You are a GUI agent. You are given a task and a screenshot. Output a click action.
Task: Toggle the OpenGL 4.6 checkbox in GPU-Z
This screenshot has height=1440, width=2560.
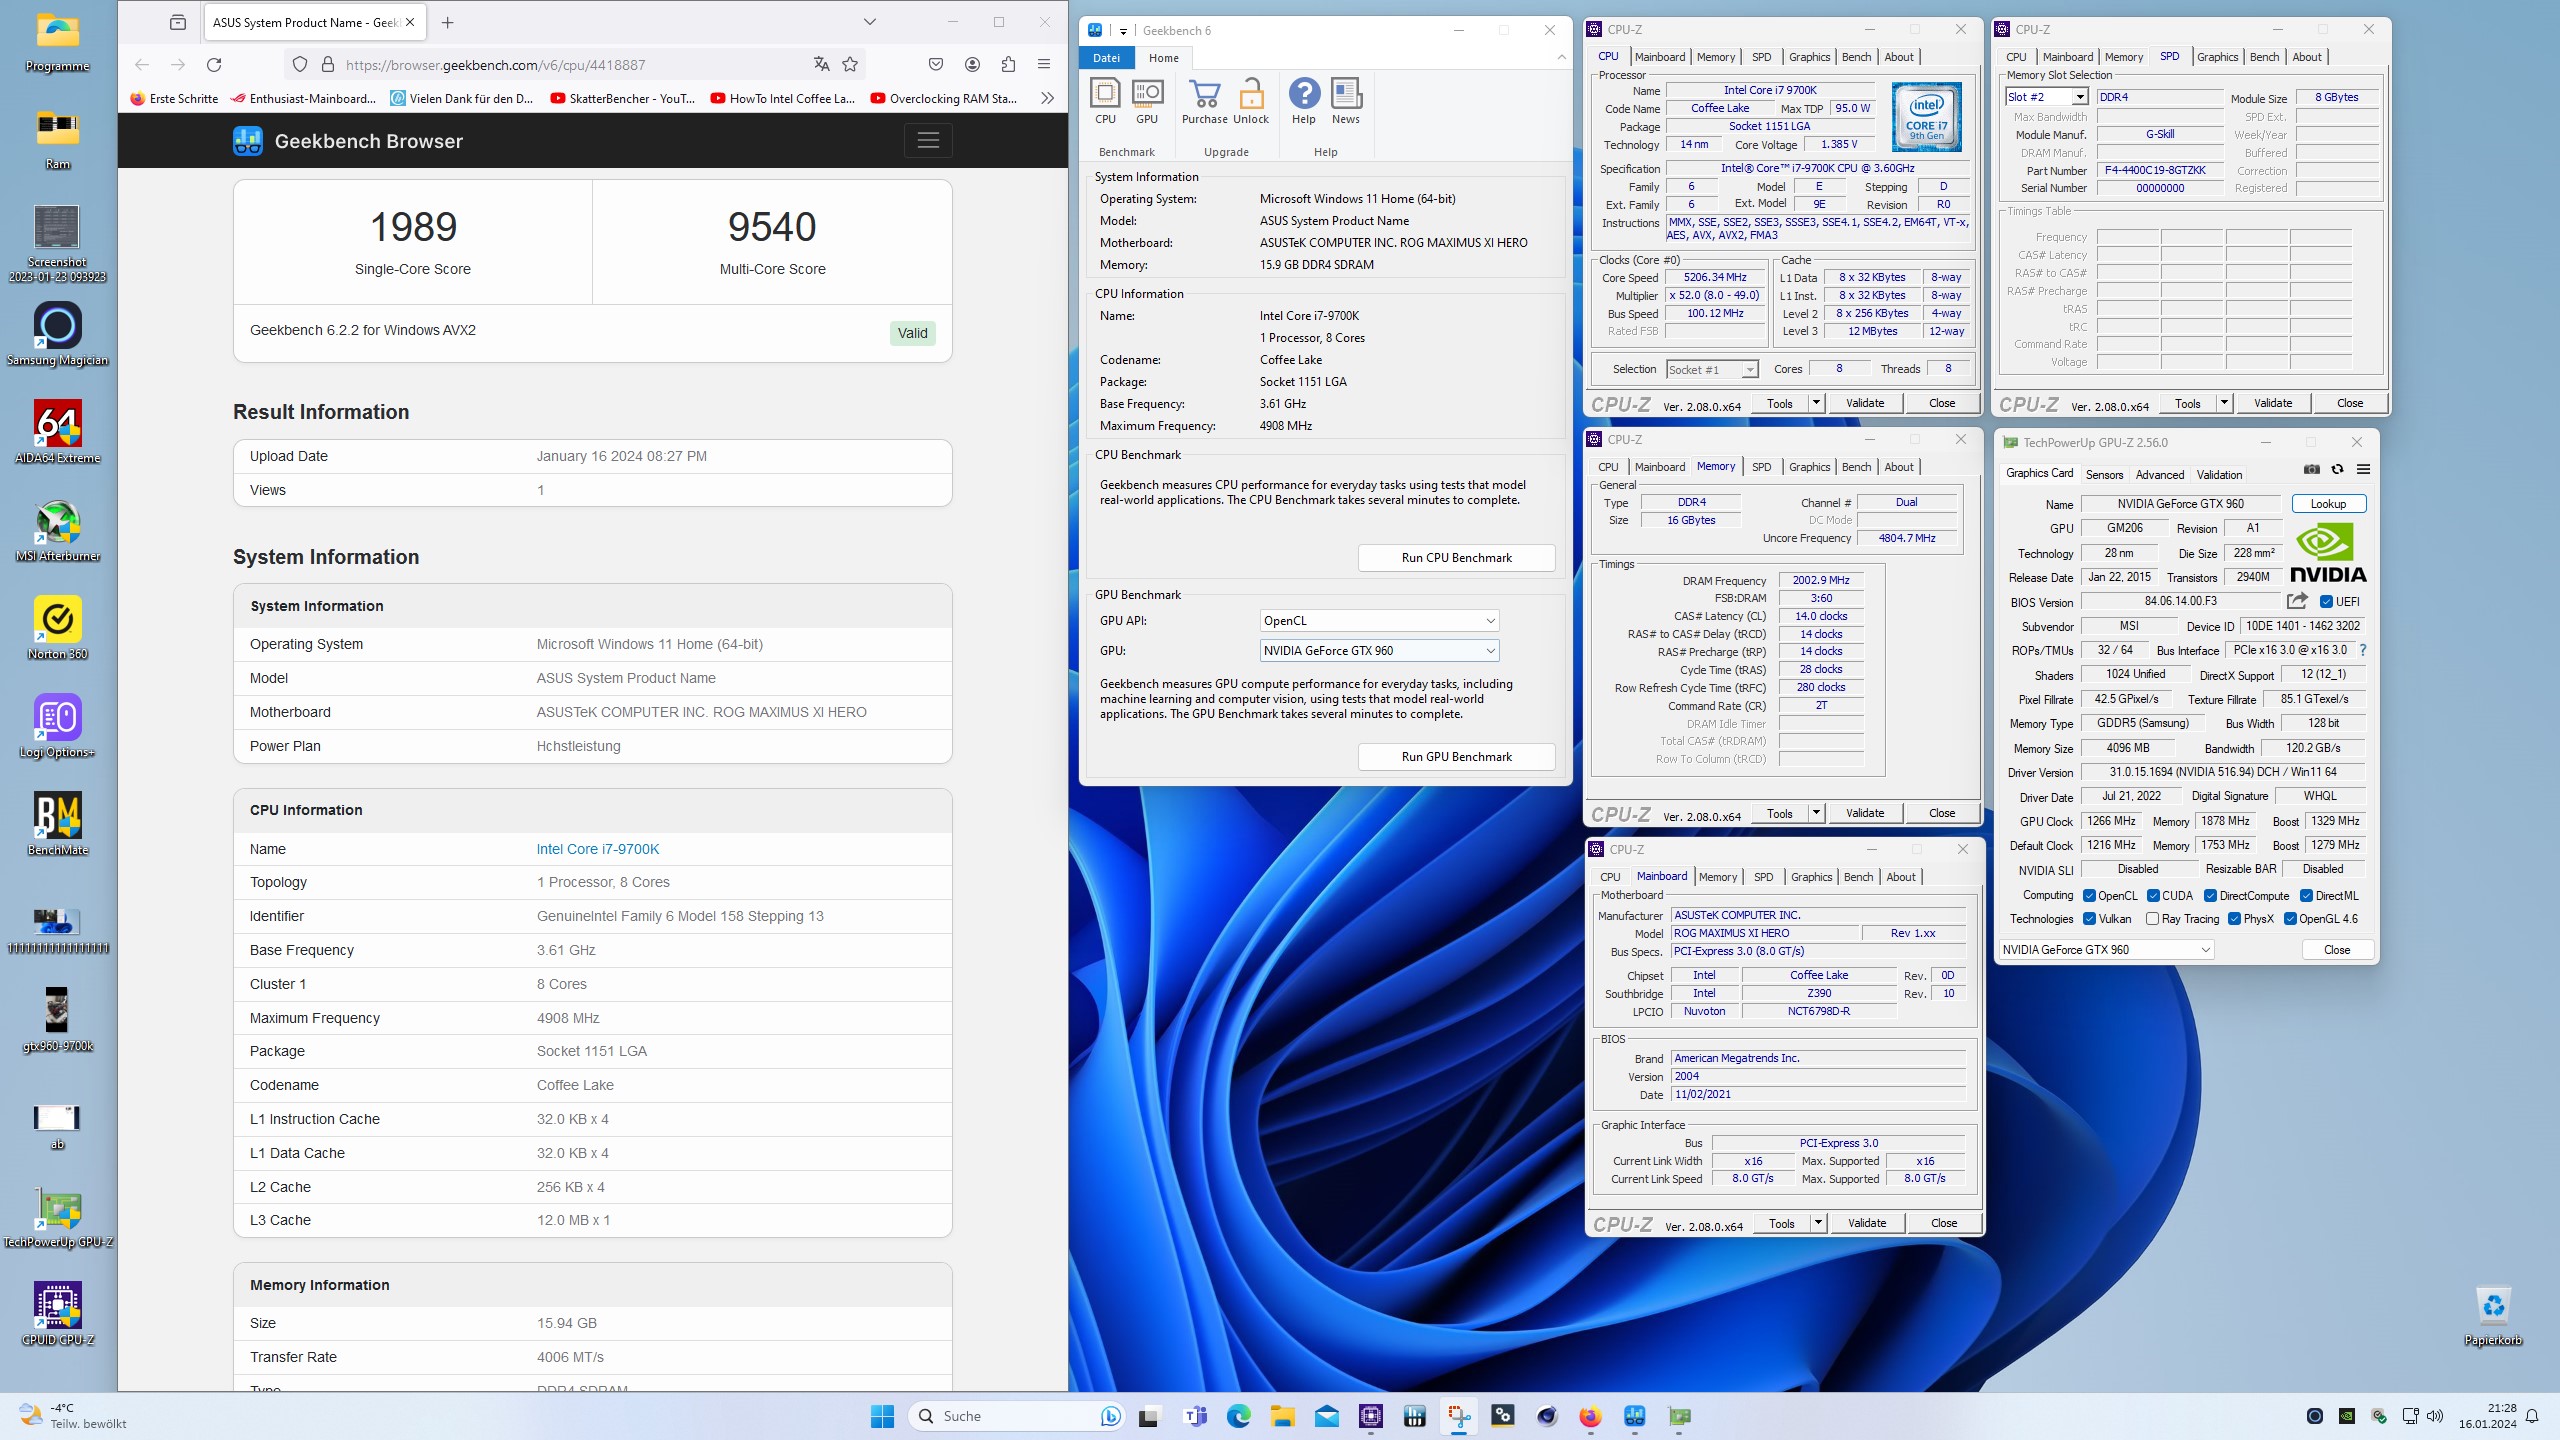(x=2290, y=919)
